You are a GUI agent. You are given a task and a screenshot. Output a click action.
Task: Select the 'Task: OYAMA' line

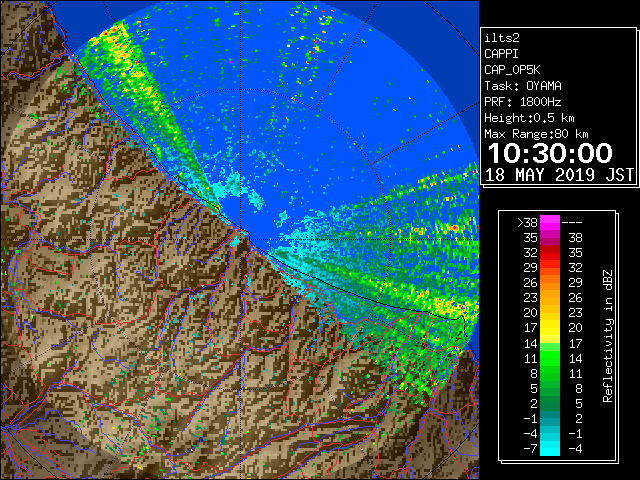523,86
